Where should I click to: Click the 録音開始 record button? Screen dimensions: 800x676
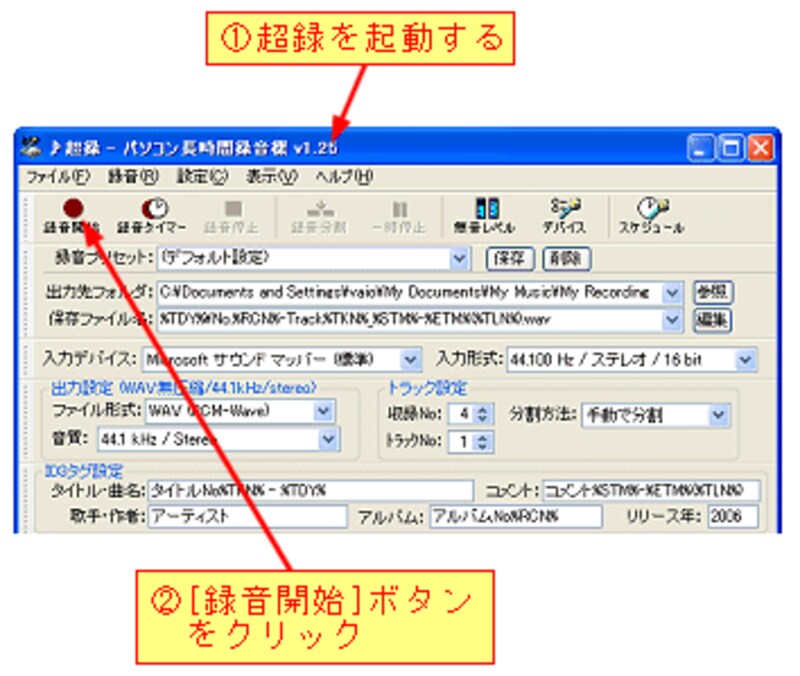72,216
